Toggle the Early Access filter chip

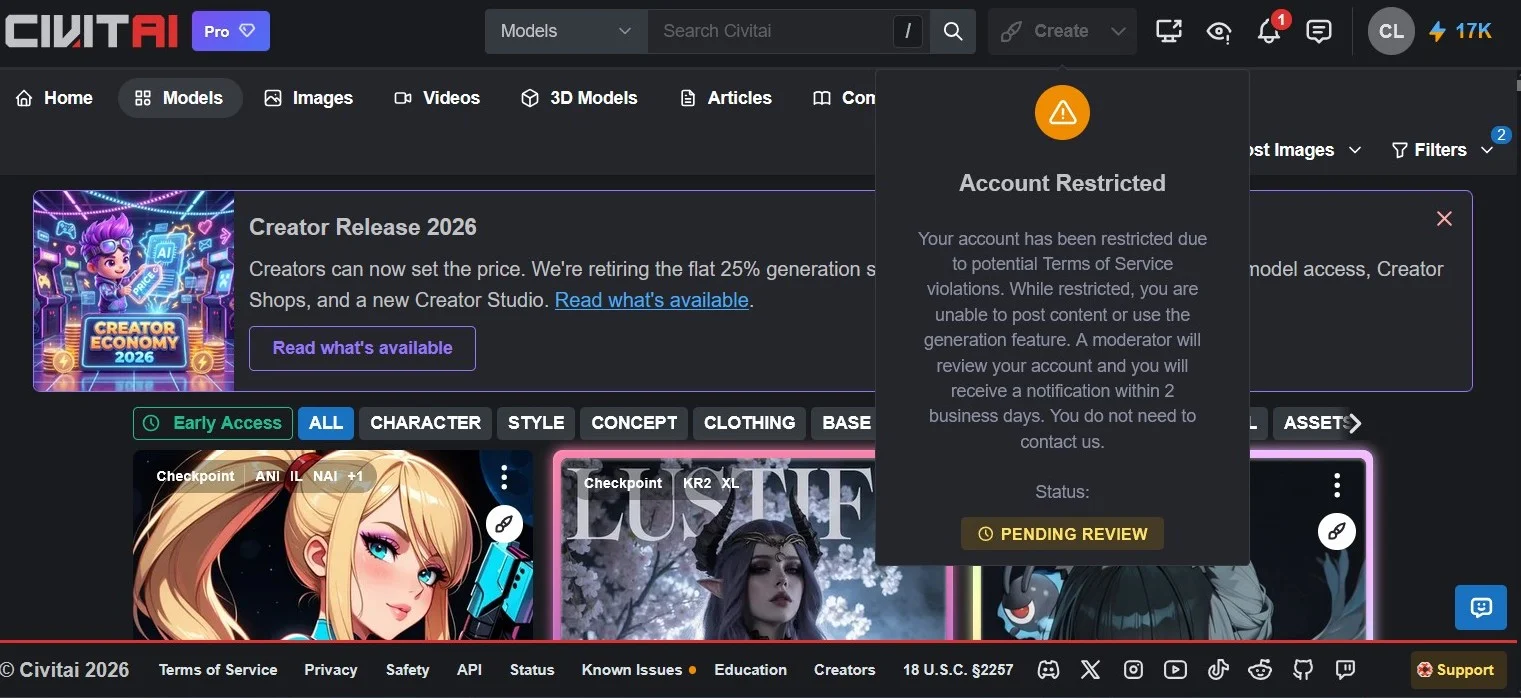[213, 423]
